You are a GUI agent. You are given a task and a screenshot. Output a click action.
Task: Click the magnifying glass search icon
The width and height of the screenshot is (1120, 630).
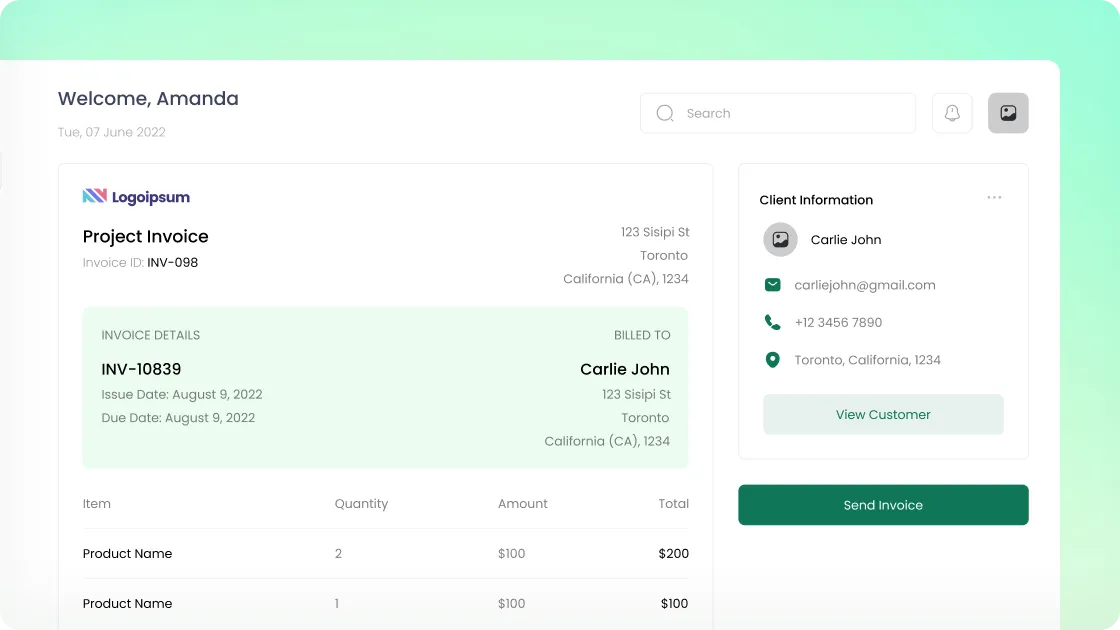point(665,113)
